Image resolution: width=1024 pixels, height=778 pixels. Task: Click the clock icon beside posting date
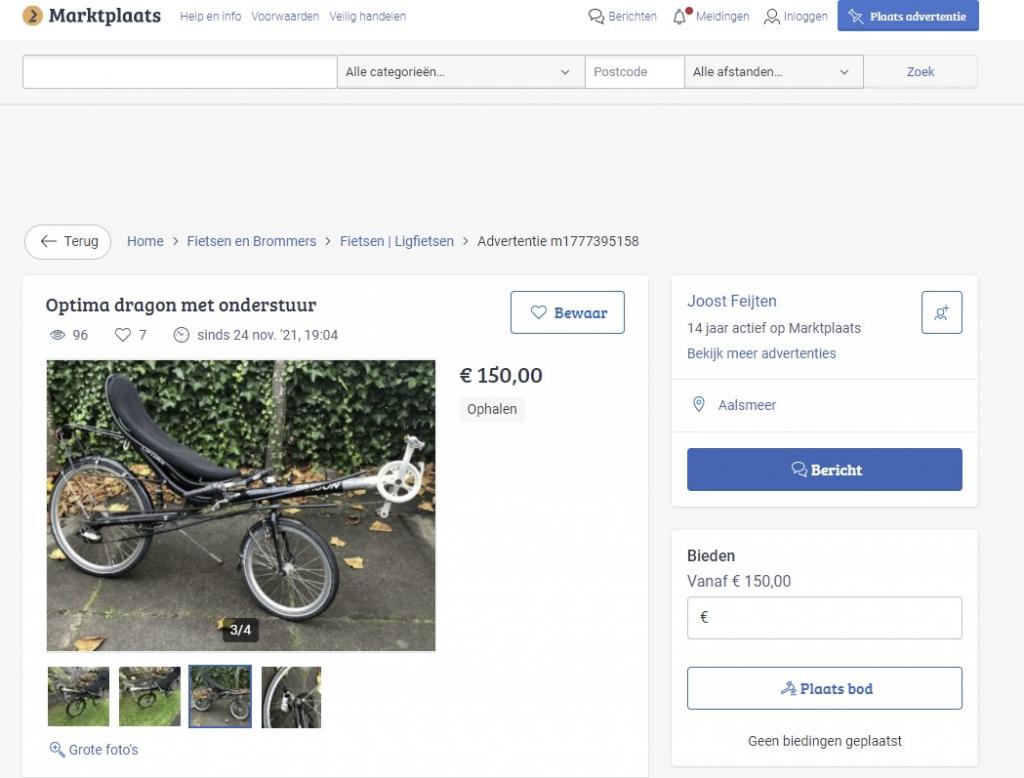pos(182,335)
